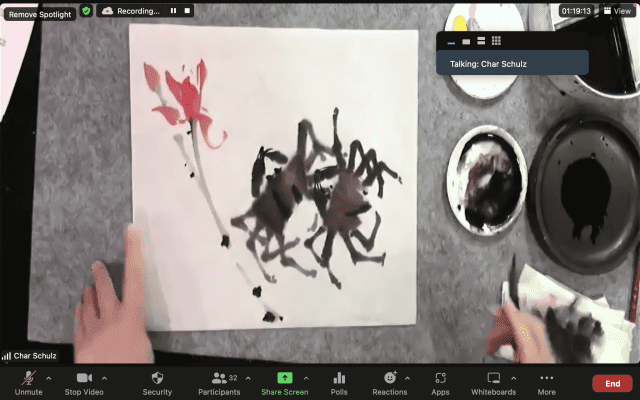Expand arrow next to Whiteboards
This screenshot has width=640, height=400.
coord(513,378)
